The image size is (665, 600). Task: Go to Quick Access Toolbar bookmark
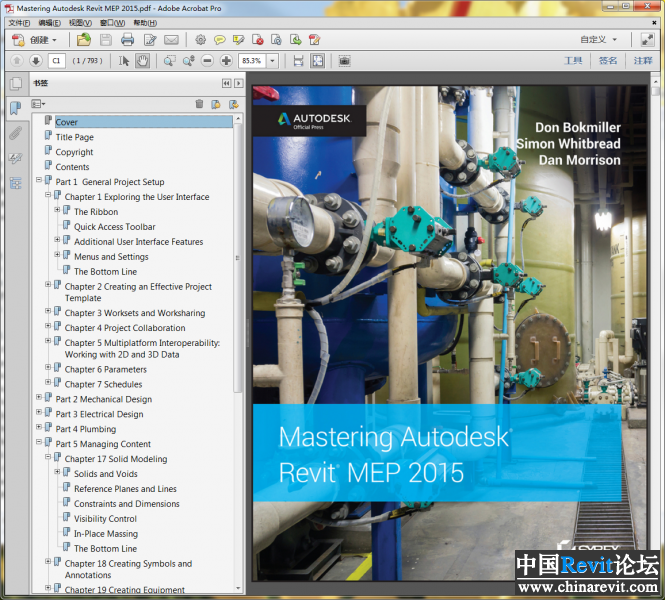tap(115, 227)
